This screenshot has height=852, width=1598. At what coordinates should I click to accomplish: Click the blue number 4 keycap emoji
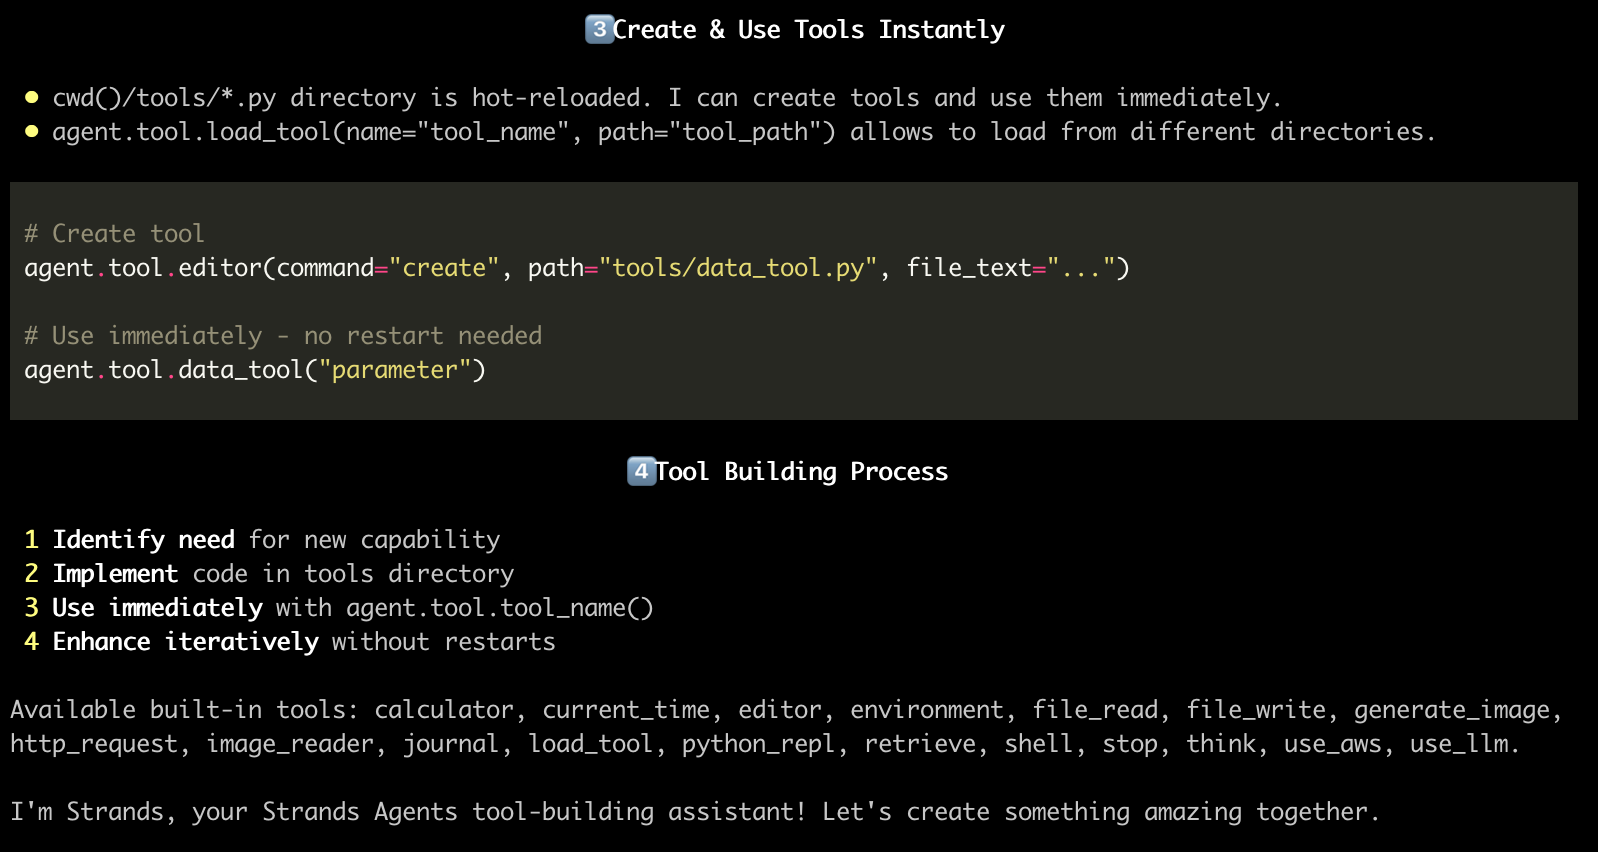641,471
